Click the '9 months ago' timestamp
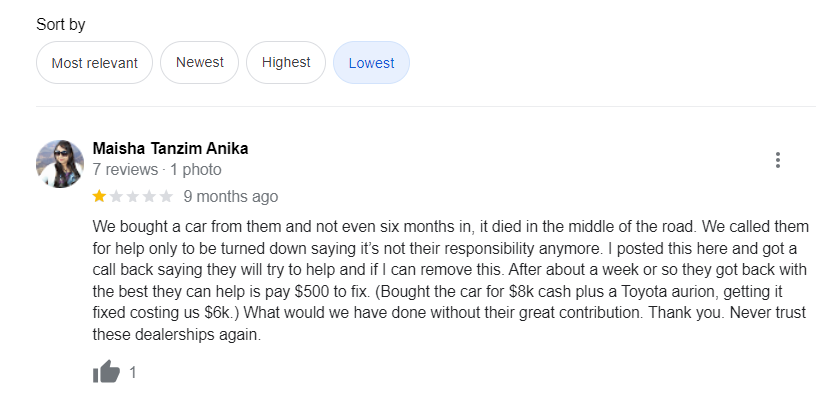This screenshot has width=838, height=398. click(231, 197)
